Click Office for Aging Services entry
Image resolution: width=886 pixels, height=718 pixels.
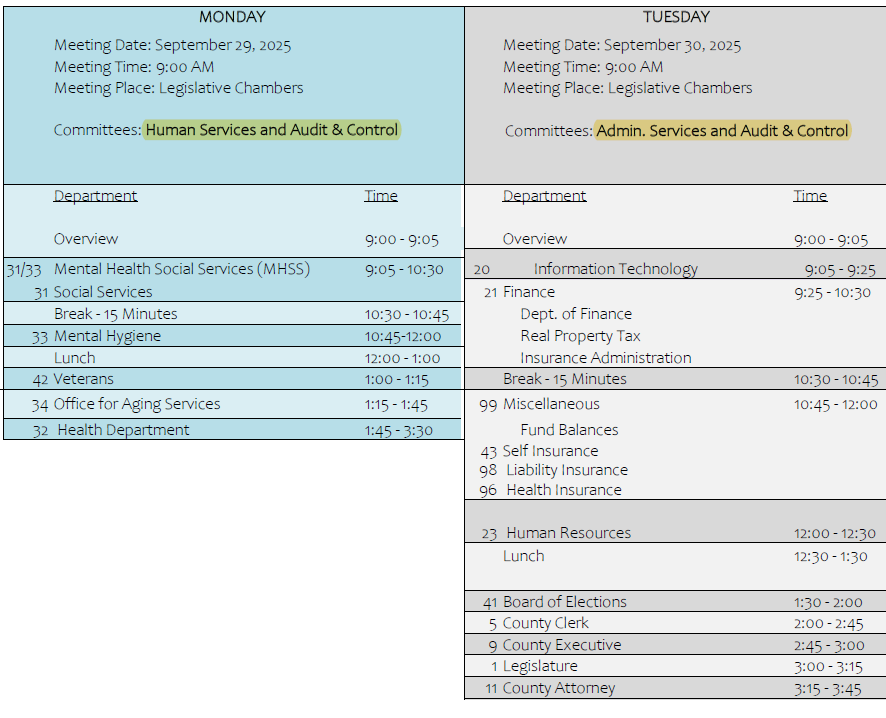137,404
